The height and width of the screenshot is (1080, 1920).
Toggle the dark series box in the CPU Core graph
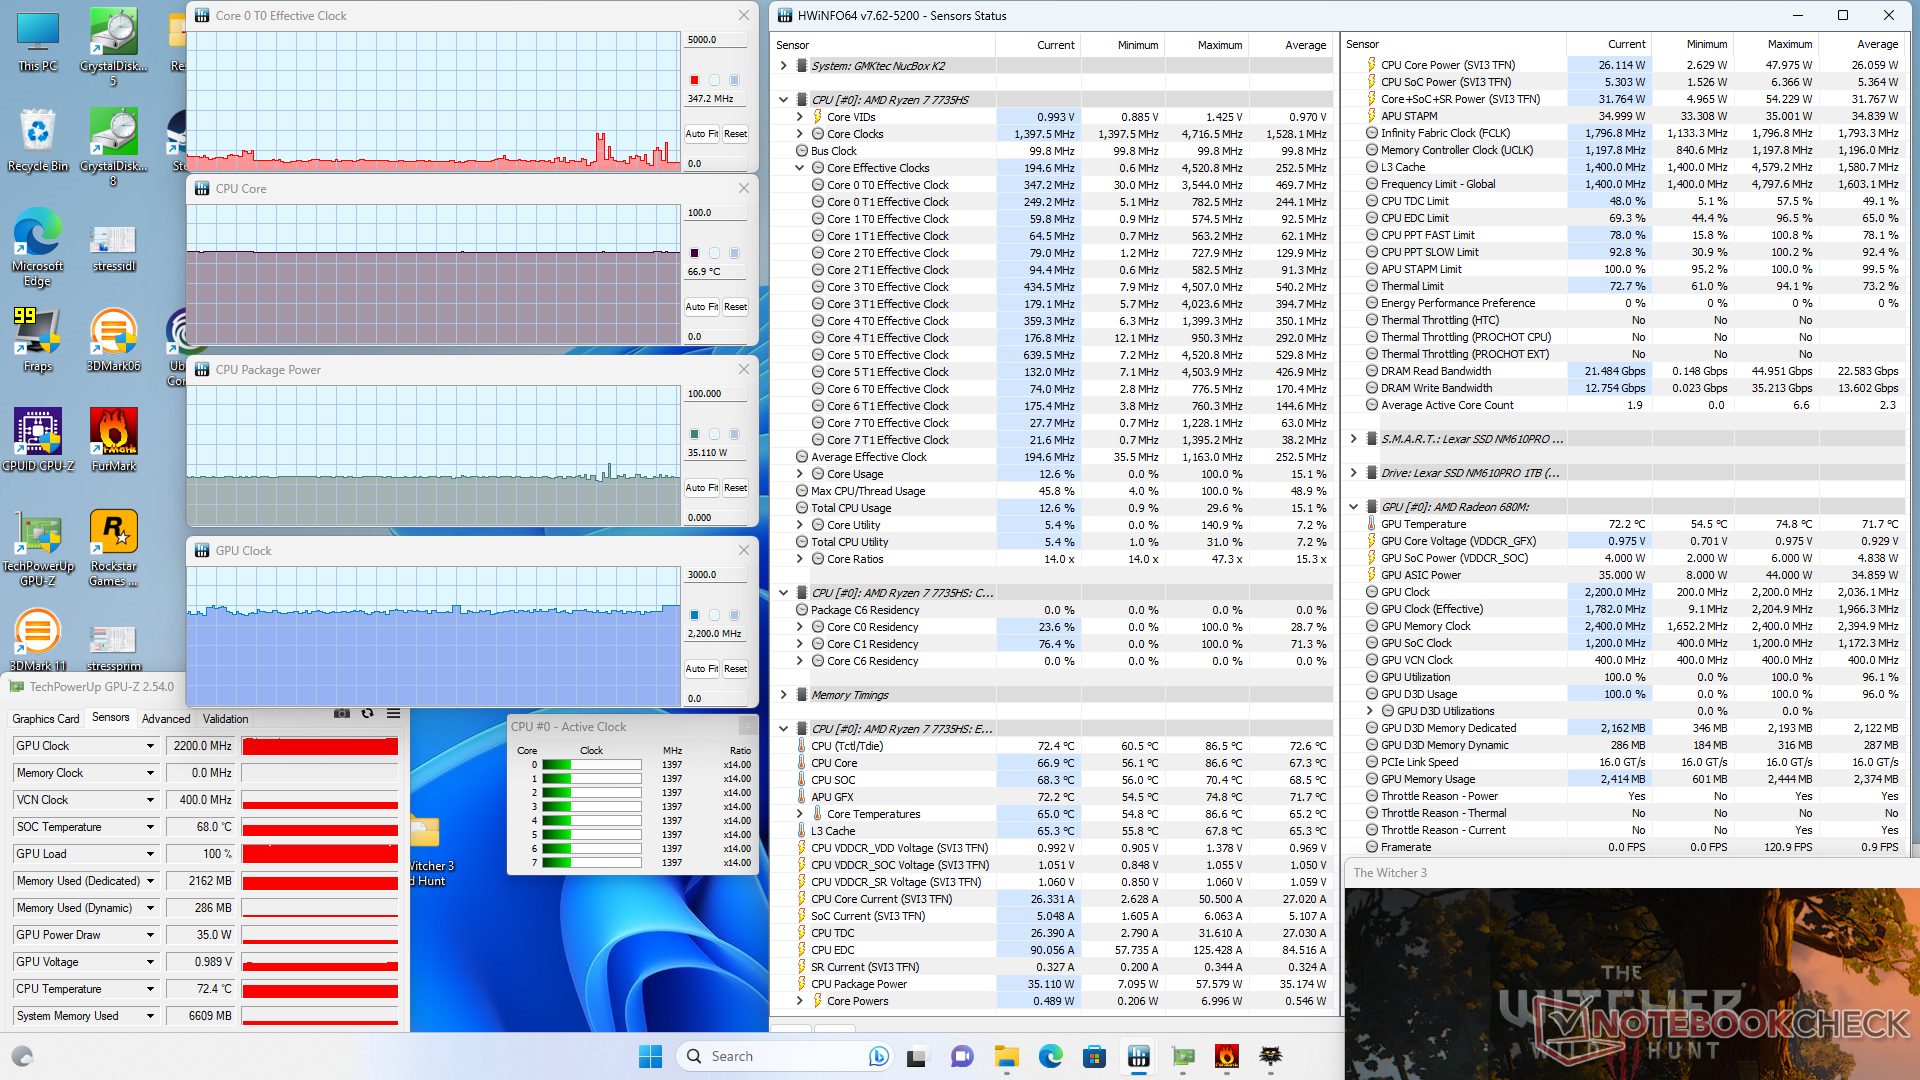[x=694, y=253]
